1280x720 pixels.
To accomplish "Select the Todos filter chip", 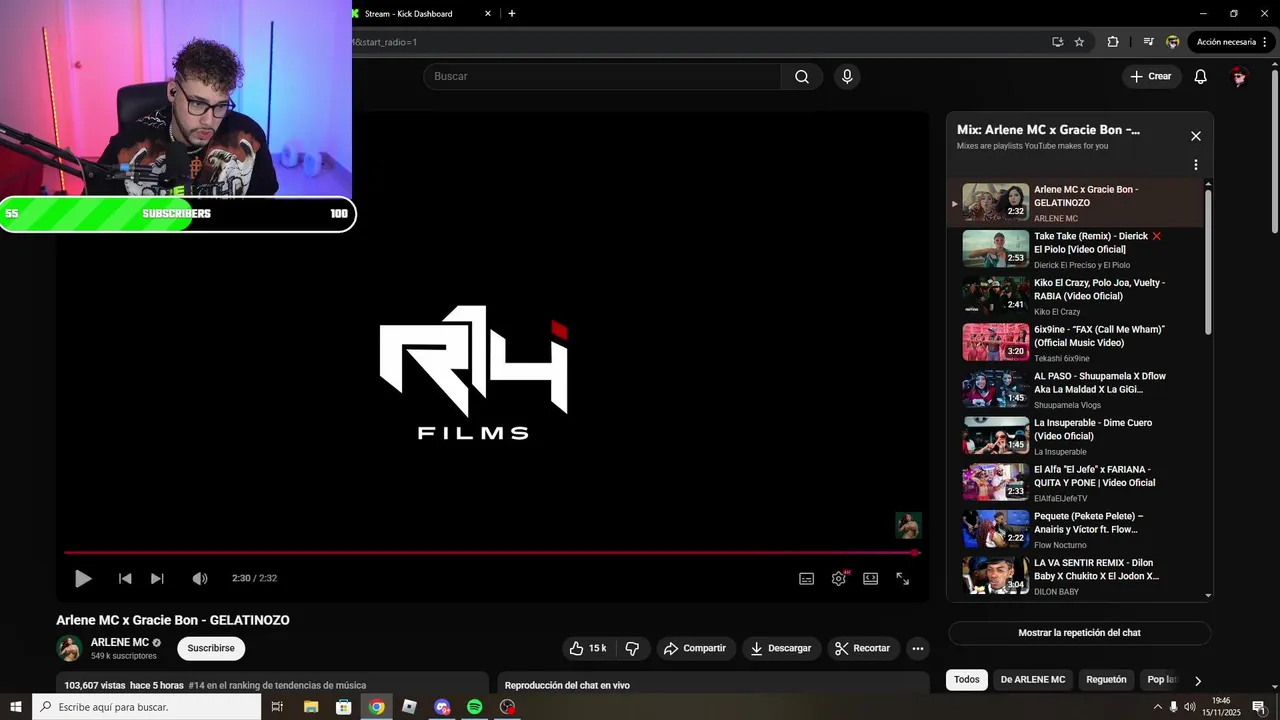I will coord(967,680).
